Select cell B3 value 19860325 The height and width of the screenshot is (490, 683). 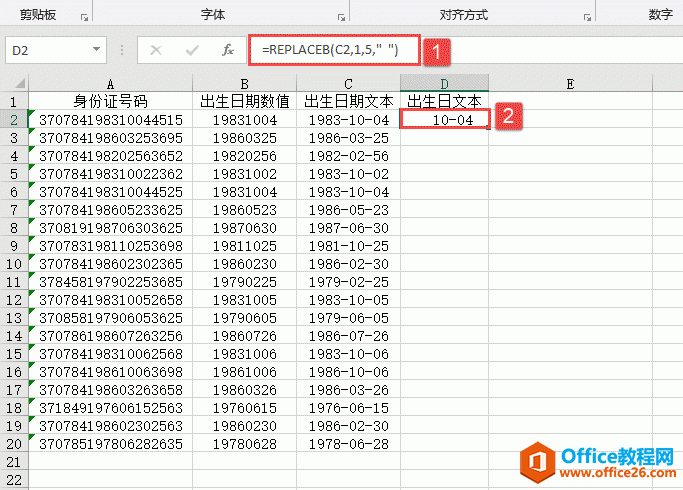[x=244, y=138]
